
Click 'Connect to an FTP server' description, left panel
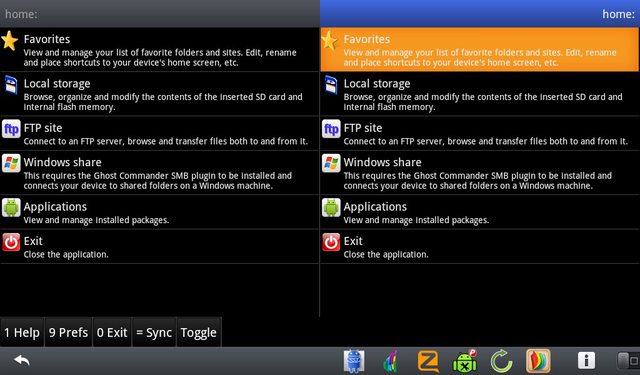[x=165, y=142]
